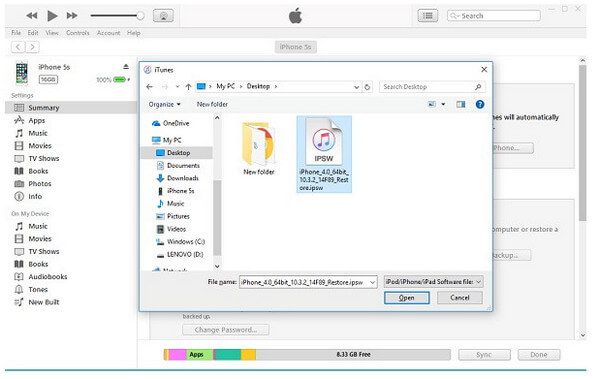600x379 pixels.
Task: Open the Edit menu in iTunes
Action: 33,33
